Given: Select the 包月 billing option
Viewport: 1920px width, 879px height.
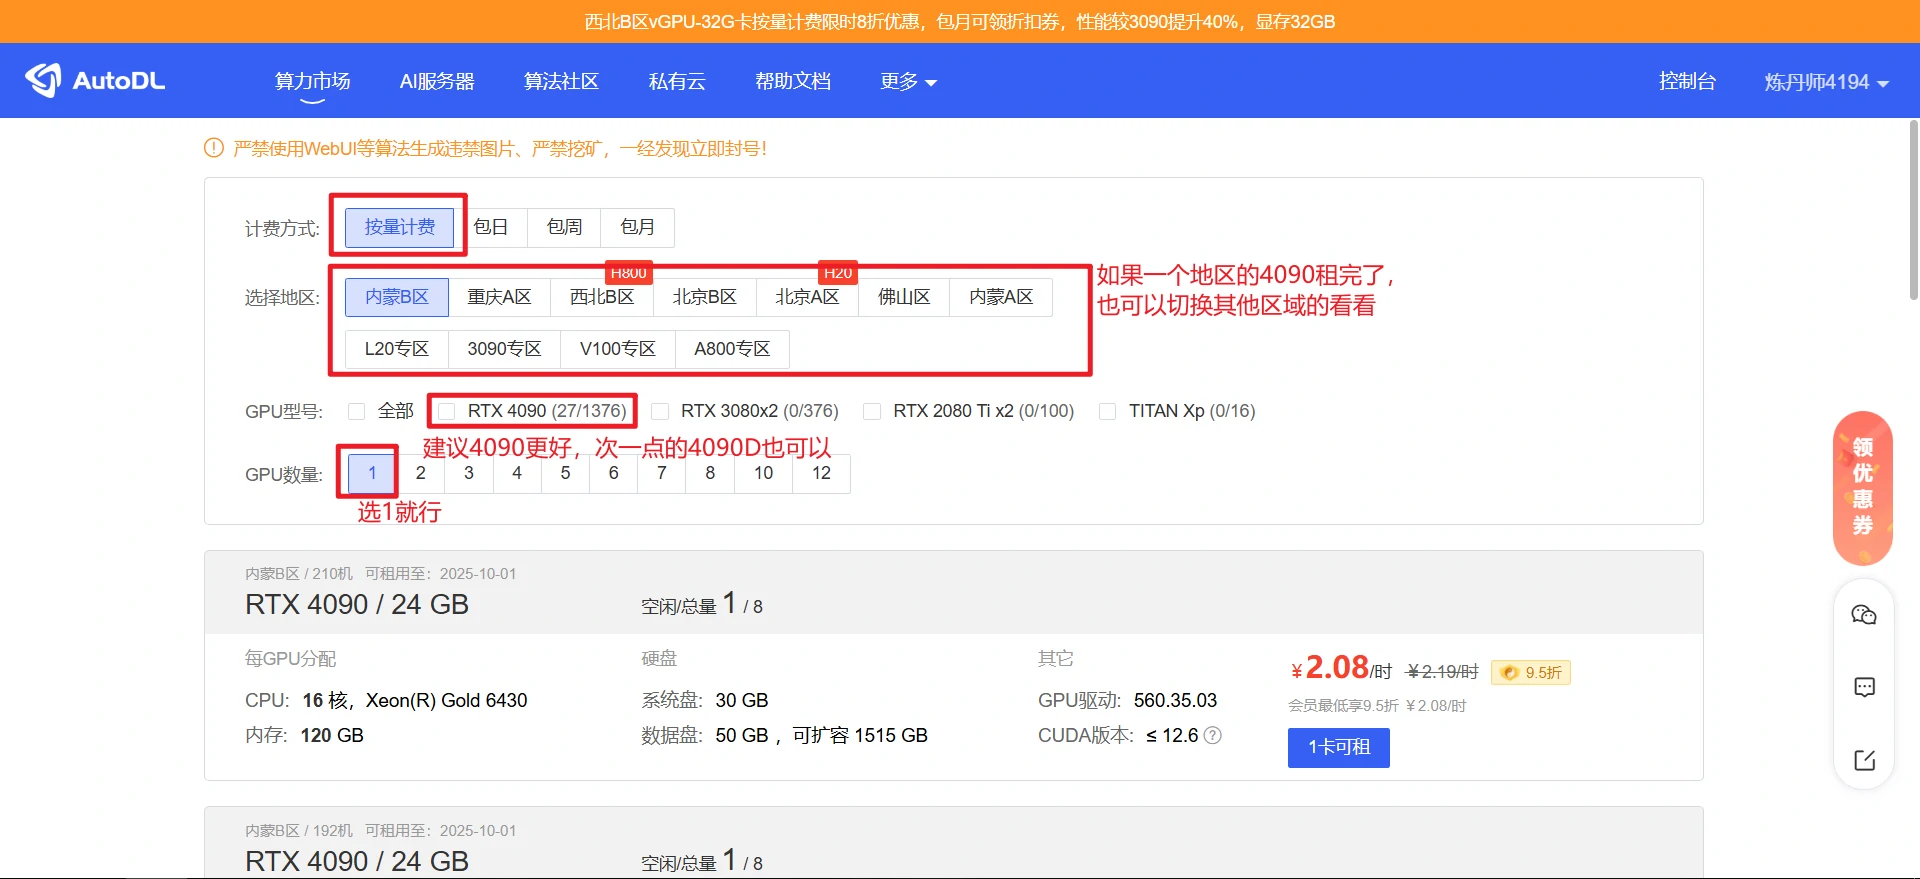Looking at the screenshot, I should pyautogui.click(x=637, y=227).
